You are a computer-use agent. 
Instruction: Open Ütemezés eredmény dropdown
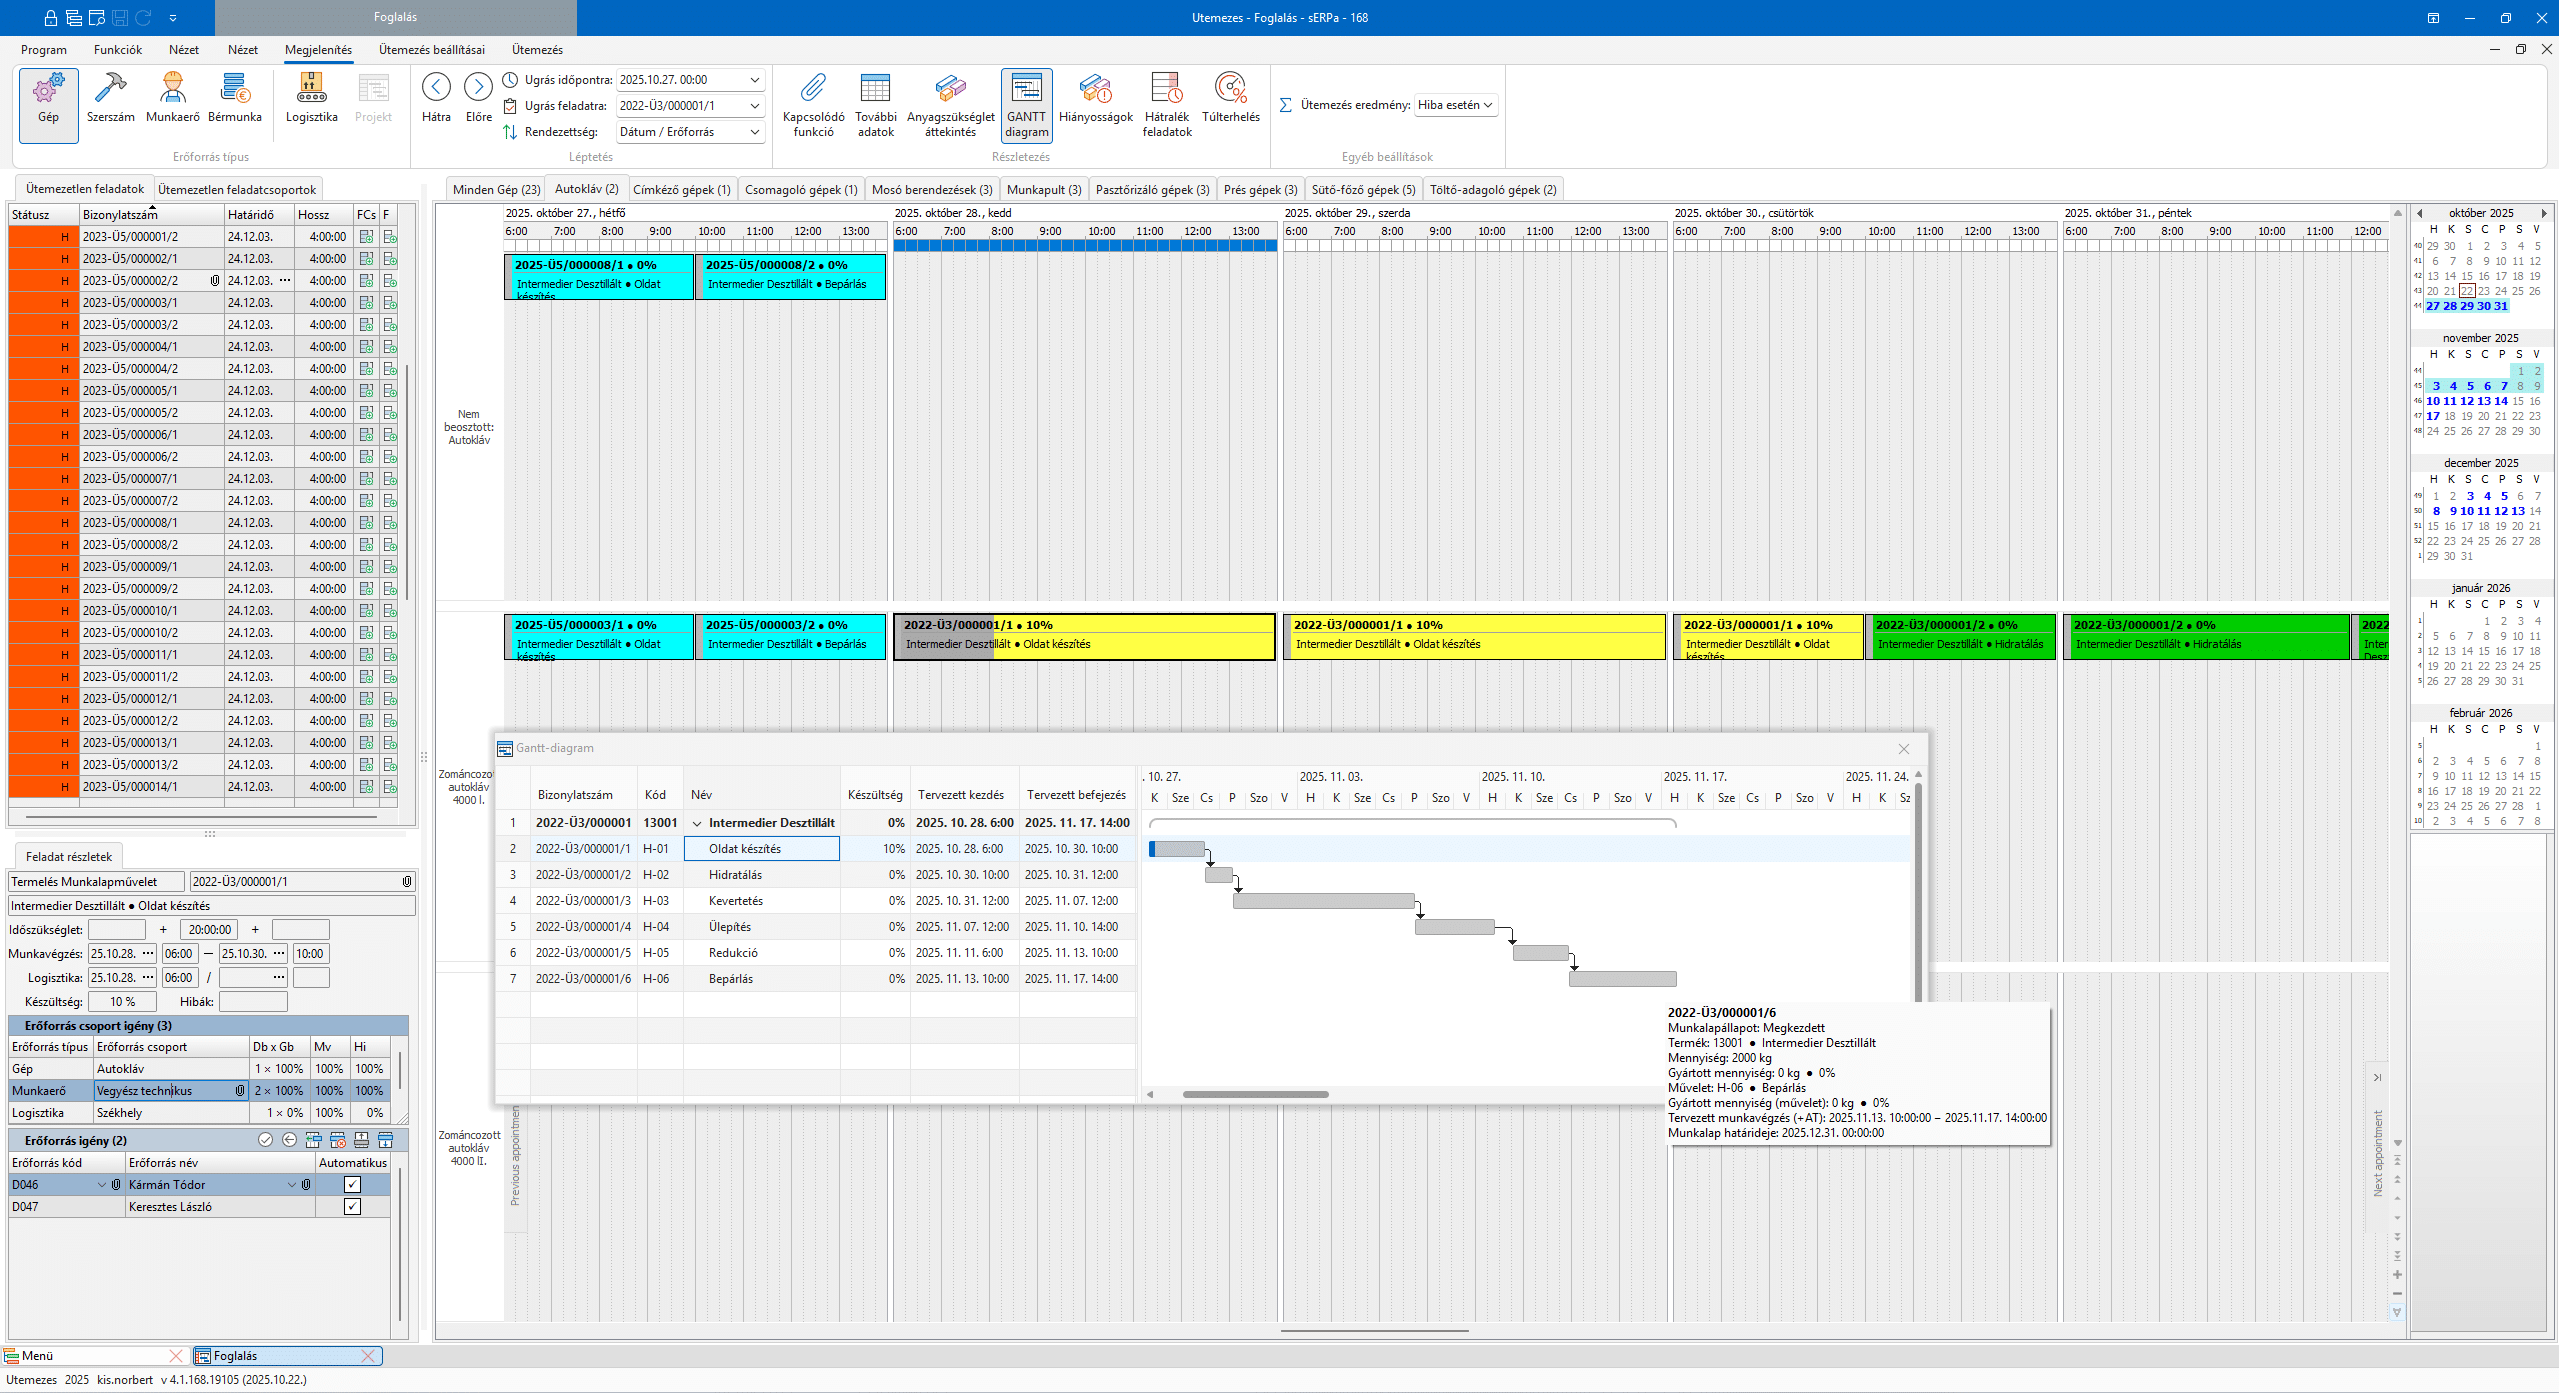1488,105
